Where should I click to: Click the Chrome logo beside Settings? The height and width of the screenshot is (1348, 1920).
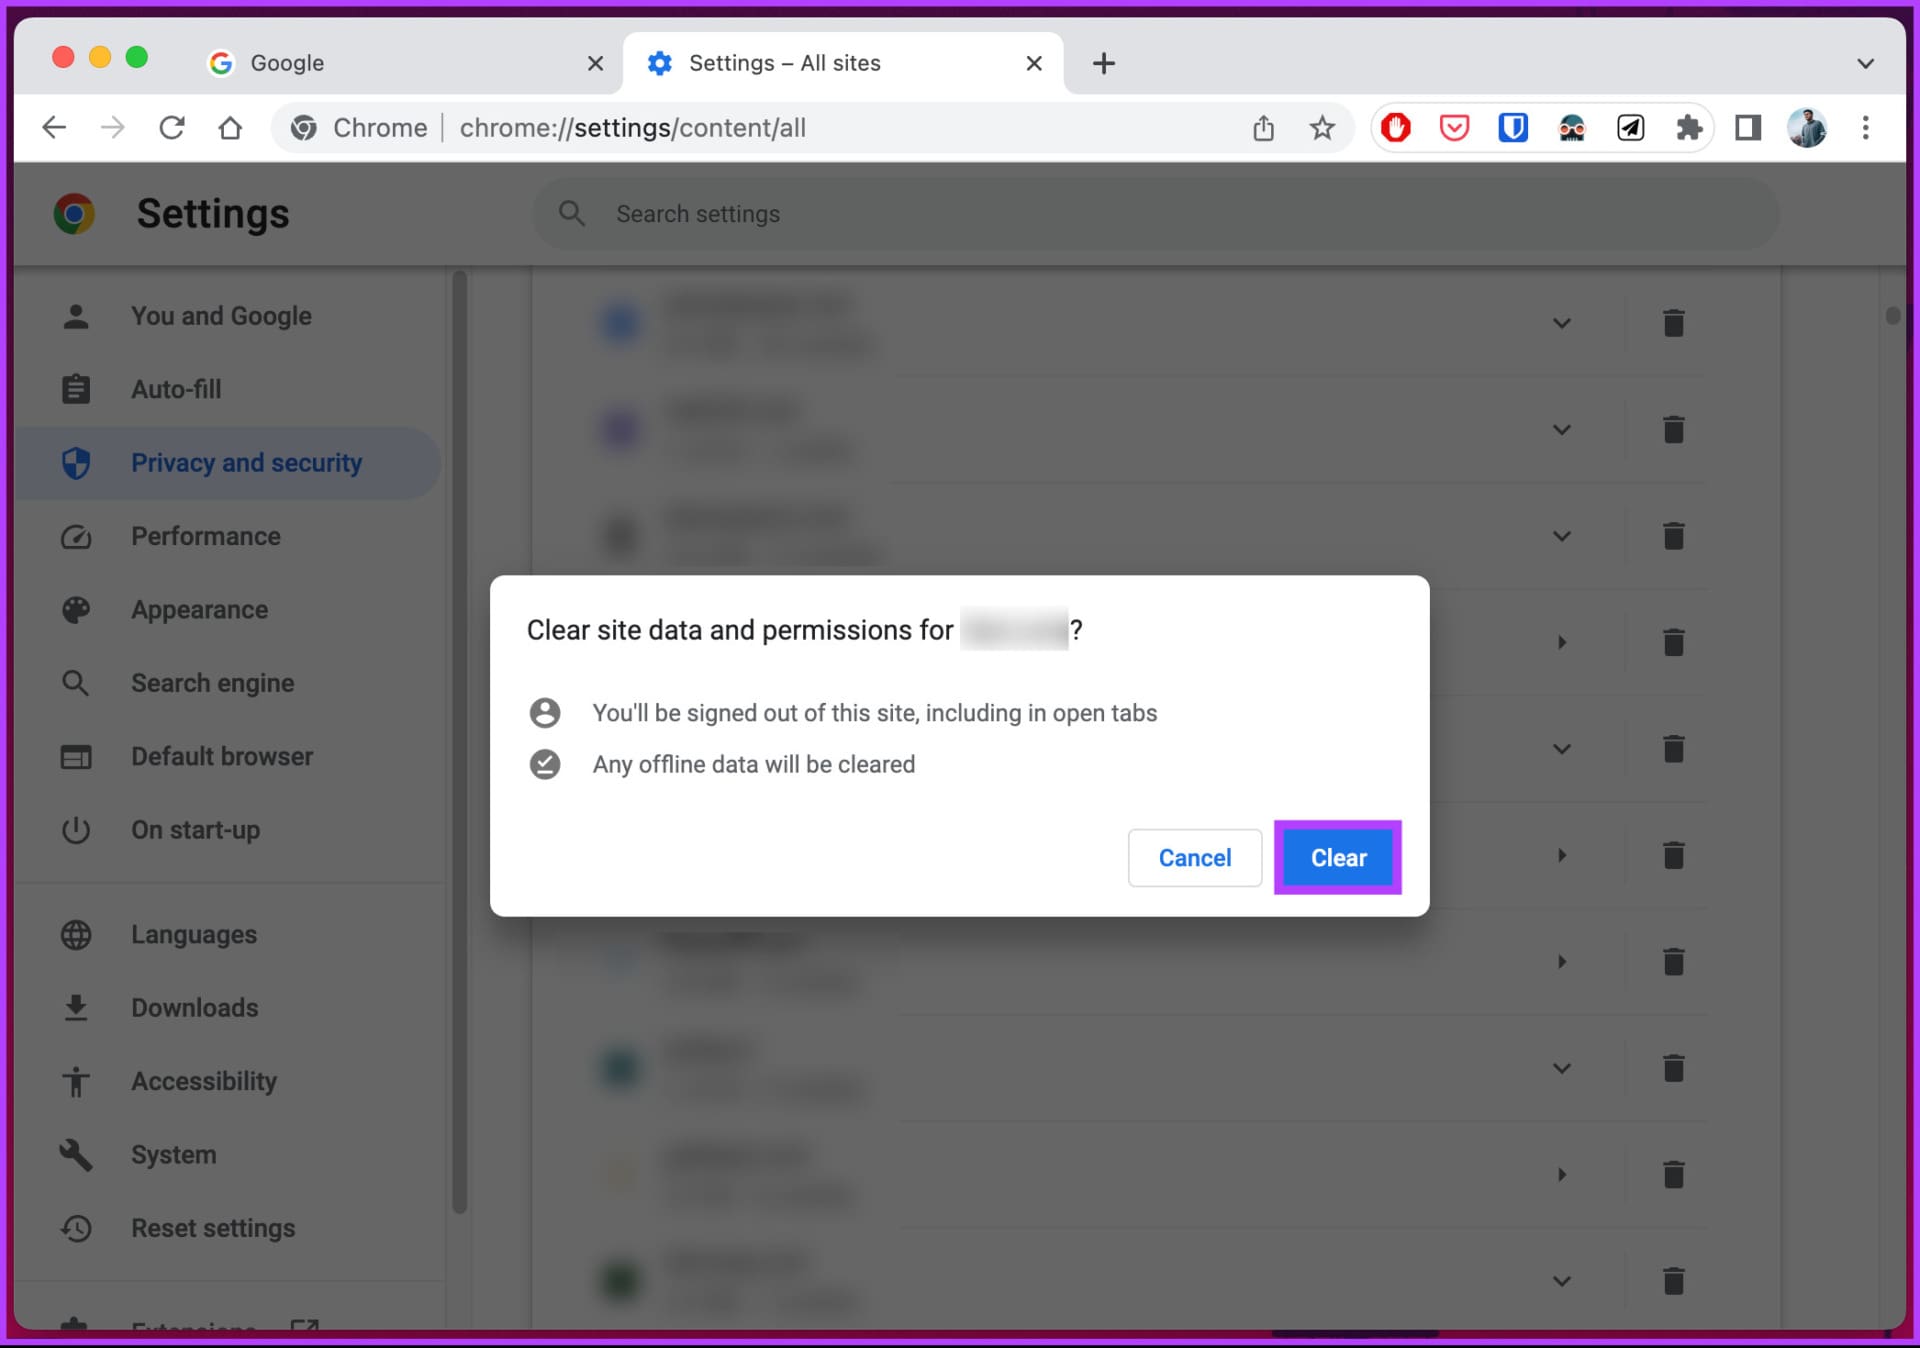tap(74, 214)
